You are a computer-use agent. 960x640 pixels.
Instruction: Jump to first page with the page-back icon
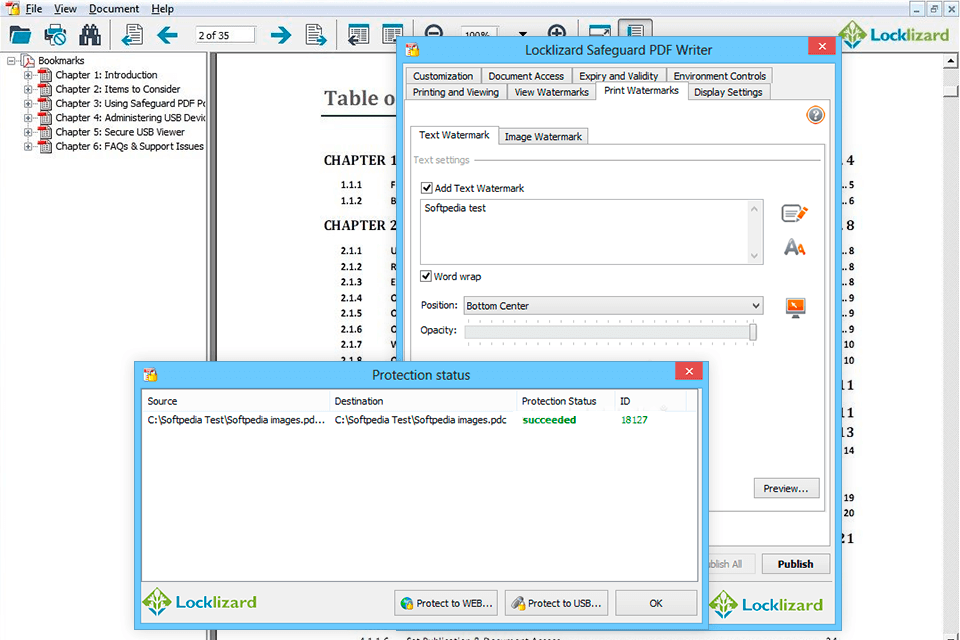(x=132, y=35)
